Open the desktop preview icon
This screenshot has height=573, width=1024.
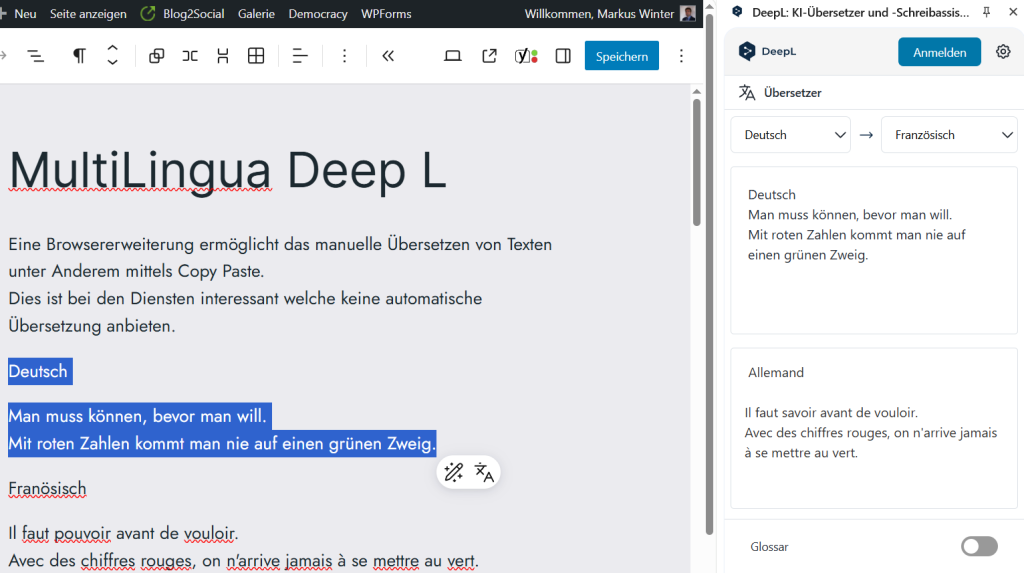point(453,56)
